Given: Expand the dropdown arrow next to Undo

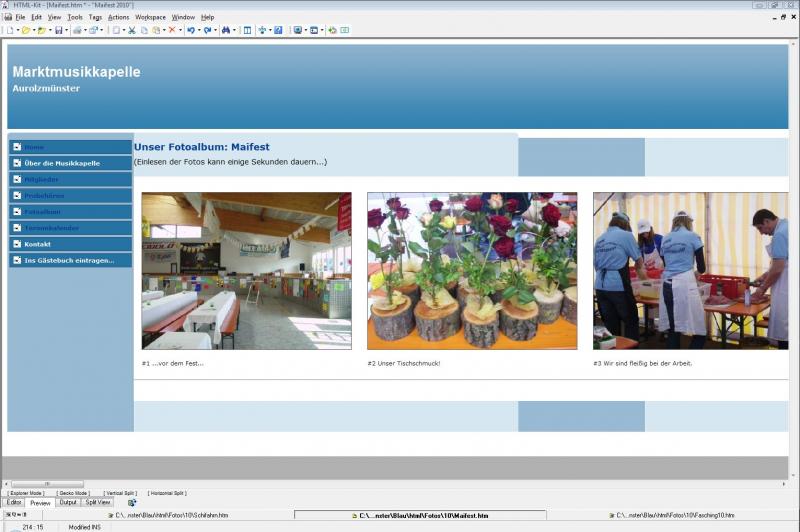Looking at the screenshot, I should click(x=199, y=30).
